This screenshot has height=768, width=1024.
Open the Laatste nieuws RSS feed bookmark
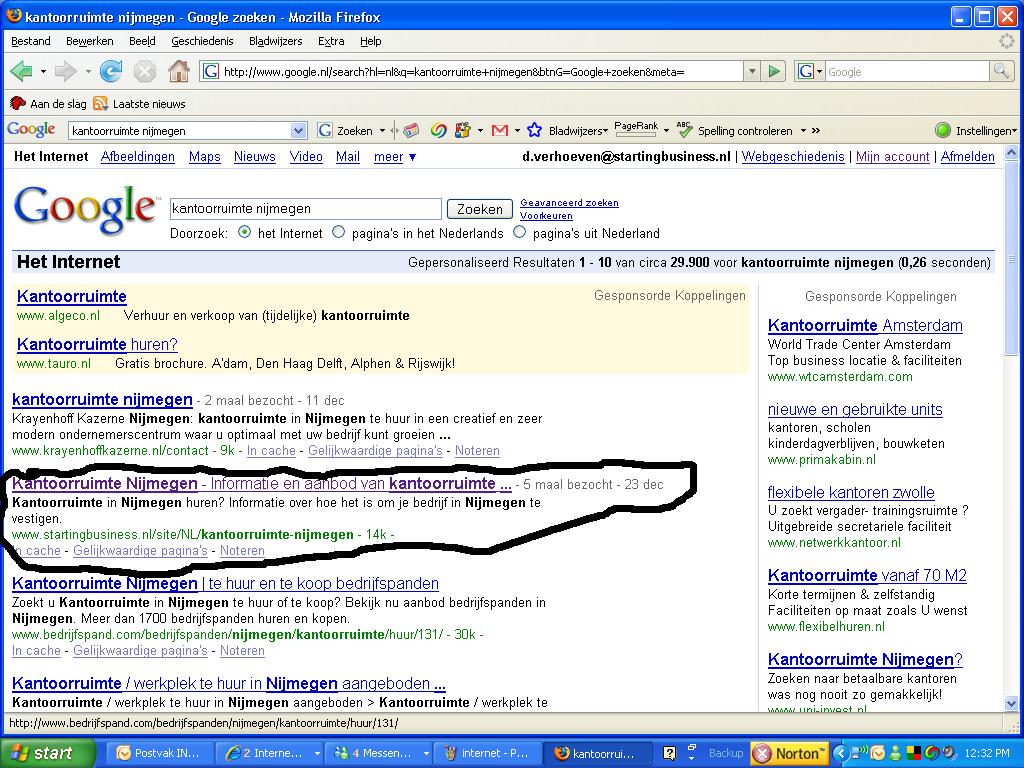tap(139, 104)
